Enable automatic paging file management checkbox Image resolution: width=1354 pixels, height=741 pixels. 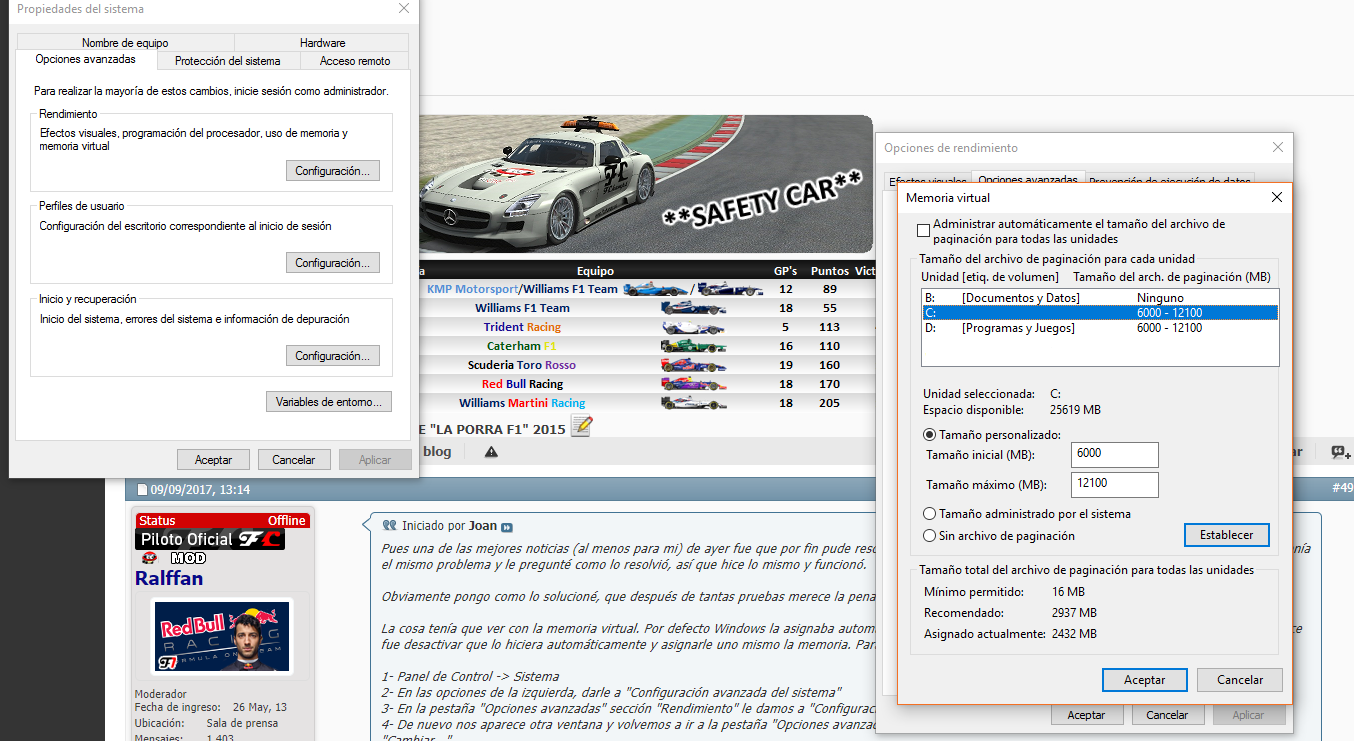tap(923, 231)
